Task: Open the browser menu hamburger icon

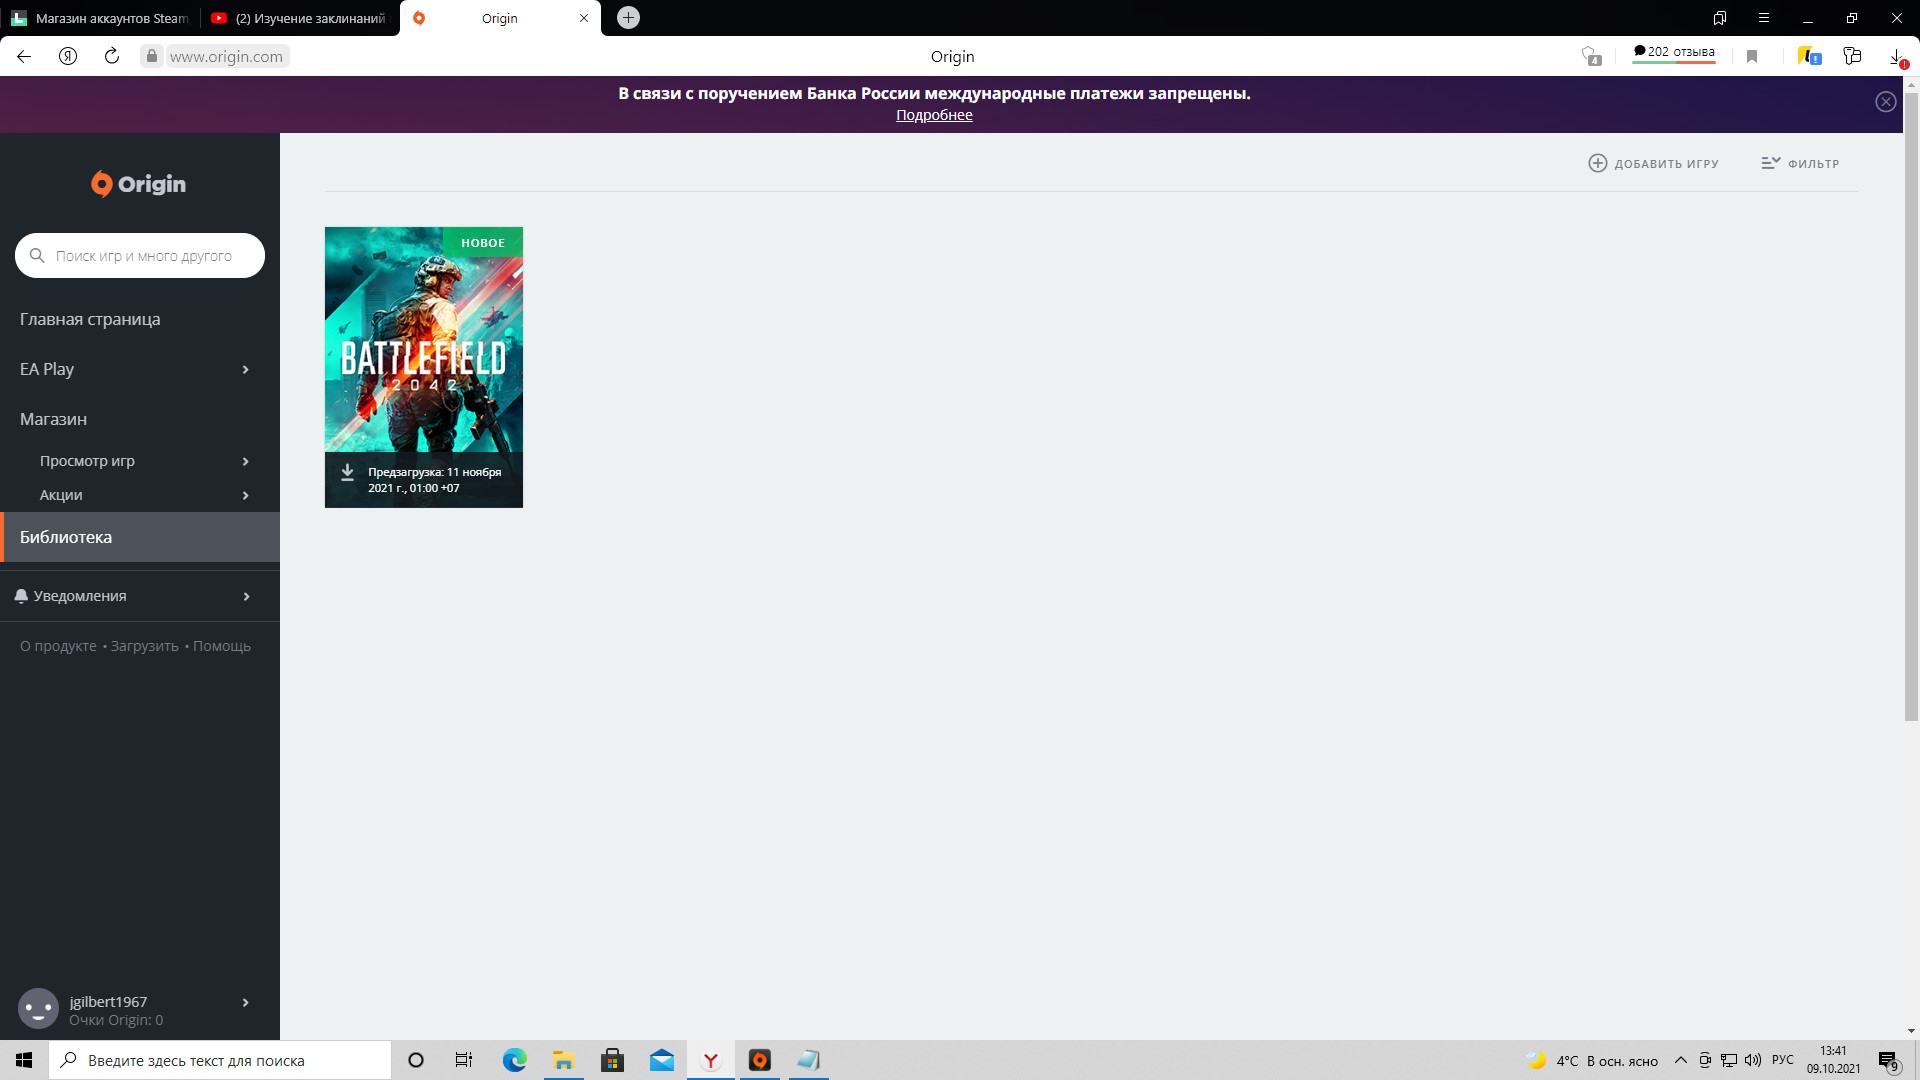Action: (1764, 18)
